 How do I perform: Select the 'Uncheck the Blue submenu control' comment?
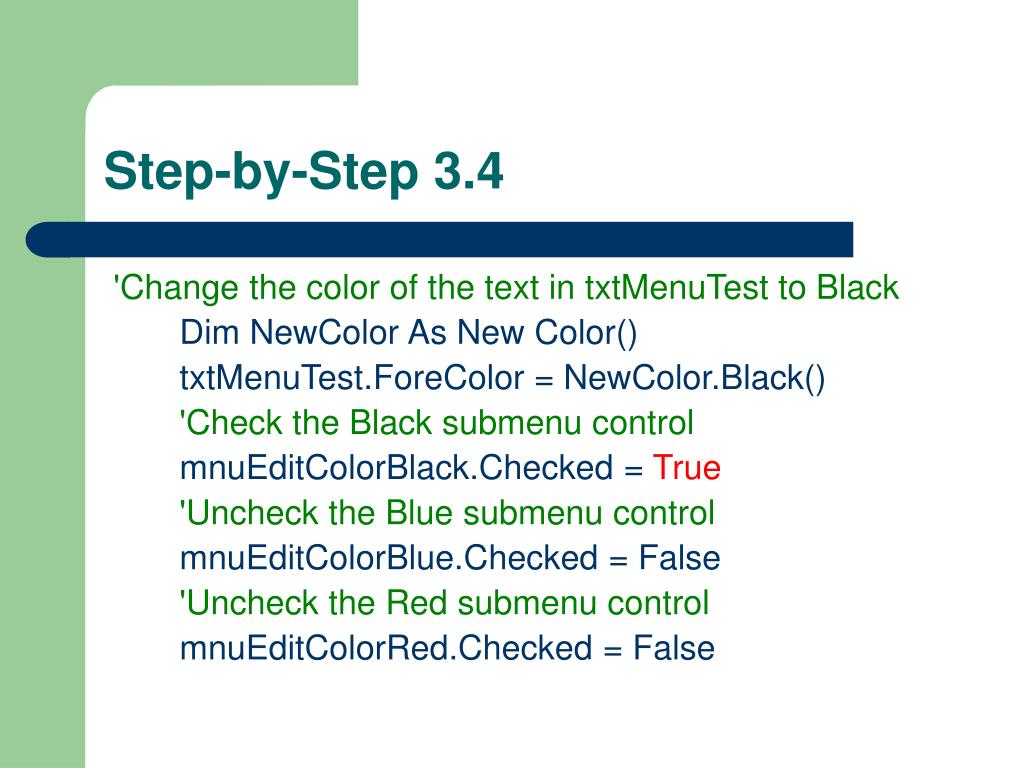tap(447, 513)
